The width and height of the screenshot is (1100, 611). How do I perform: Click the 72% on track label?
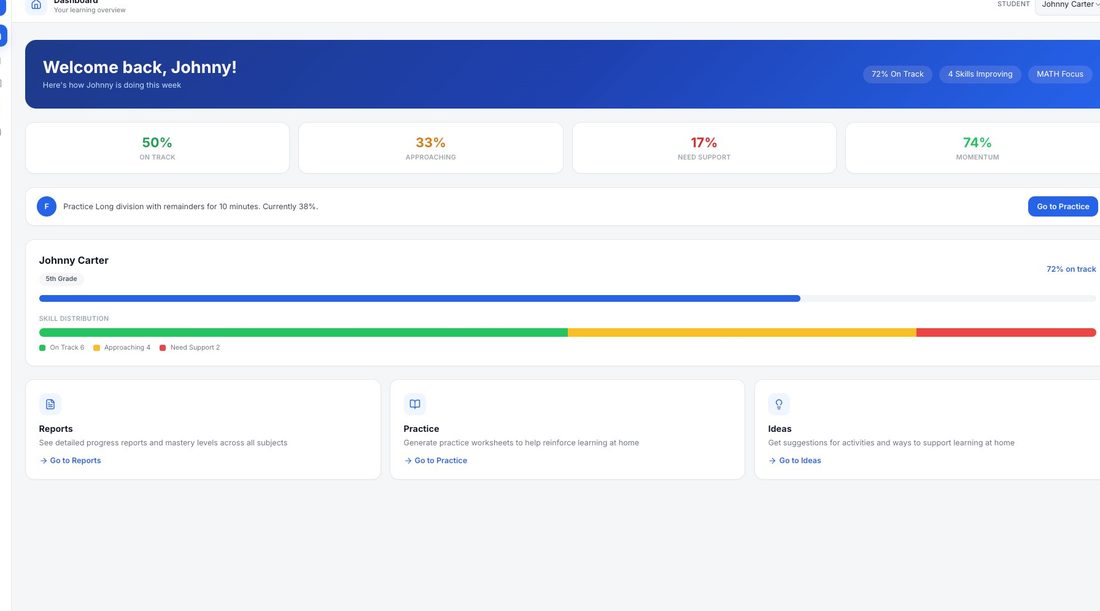tap(1071, 269)
